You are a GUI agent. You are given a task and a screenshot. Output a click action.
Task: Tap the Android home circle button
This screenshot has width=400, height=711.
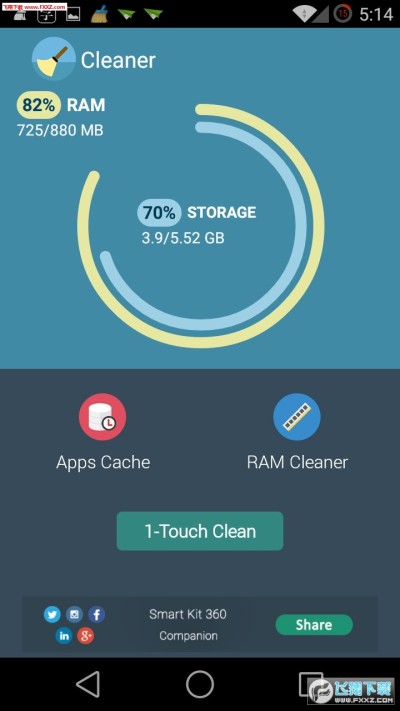200,684
